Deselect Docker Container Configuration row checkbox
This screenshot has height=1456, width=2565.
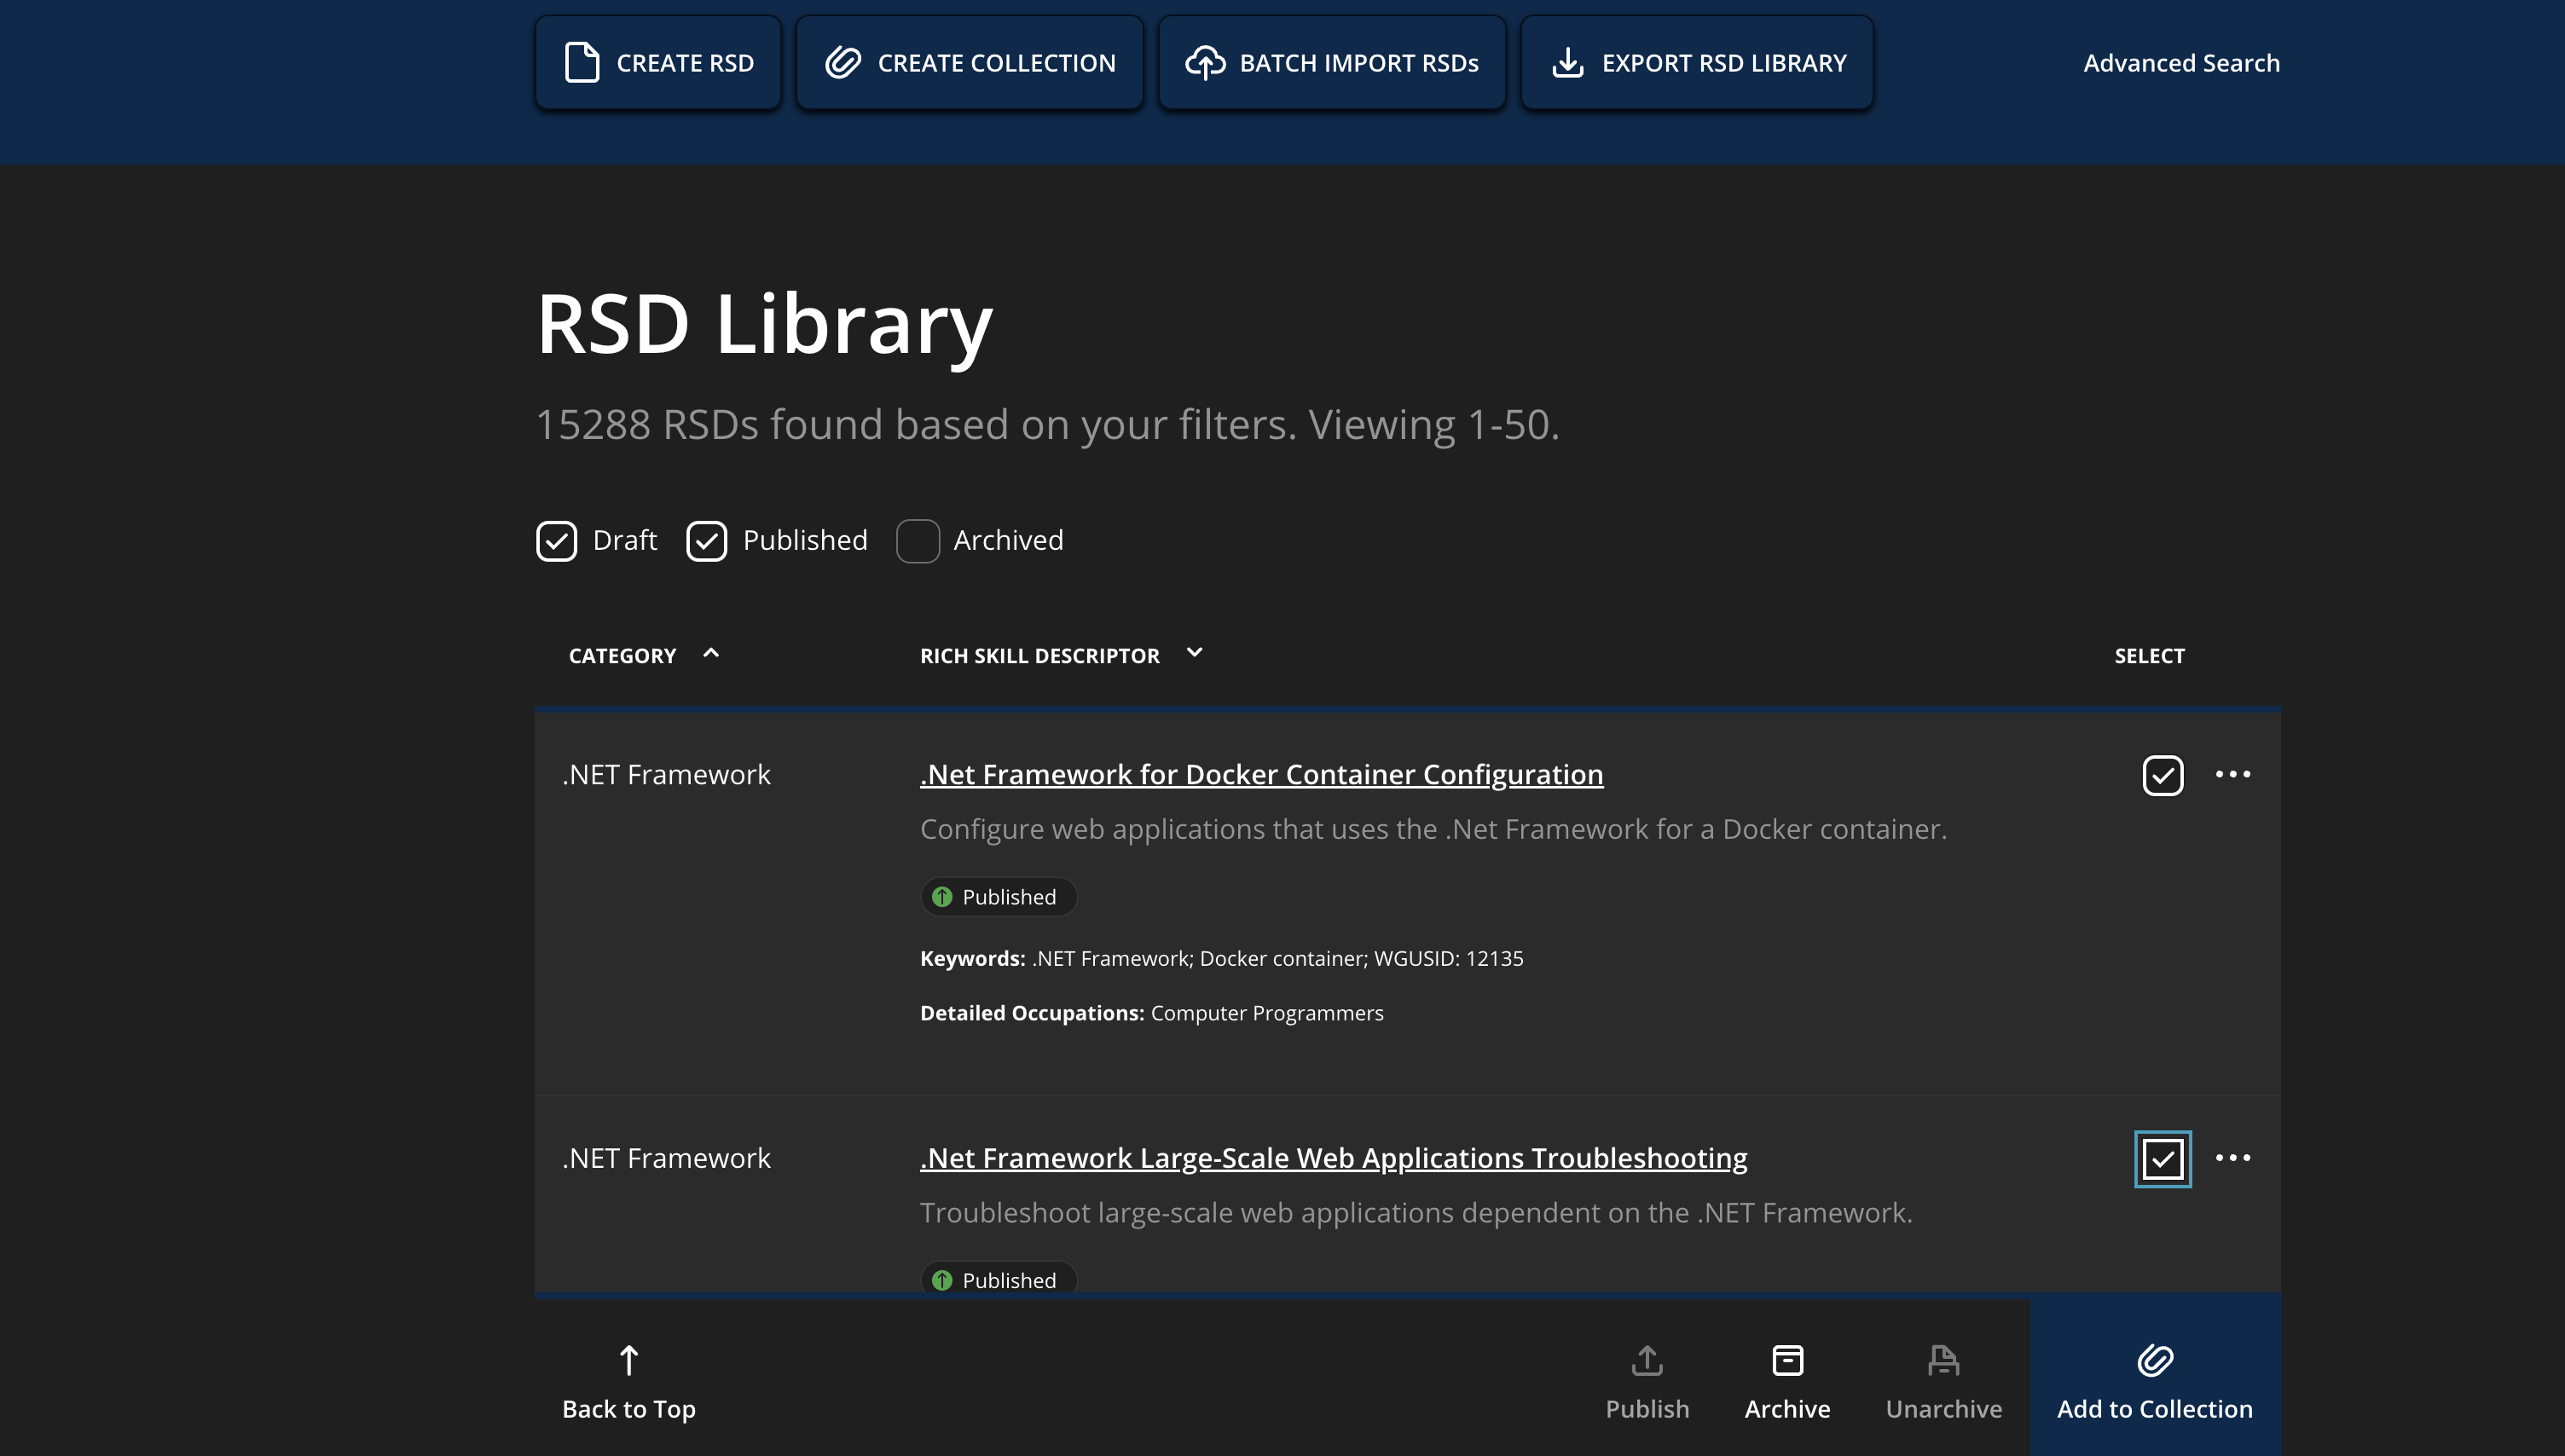coord(2163,775)
